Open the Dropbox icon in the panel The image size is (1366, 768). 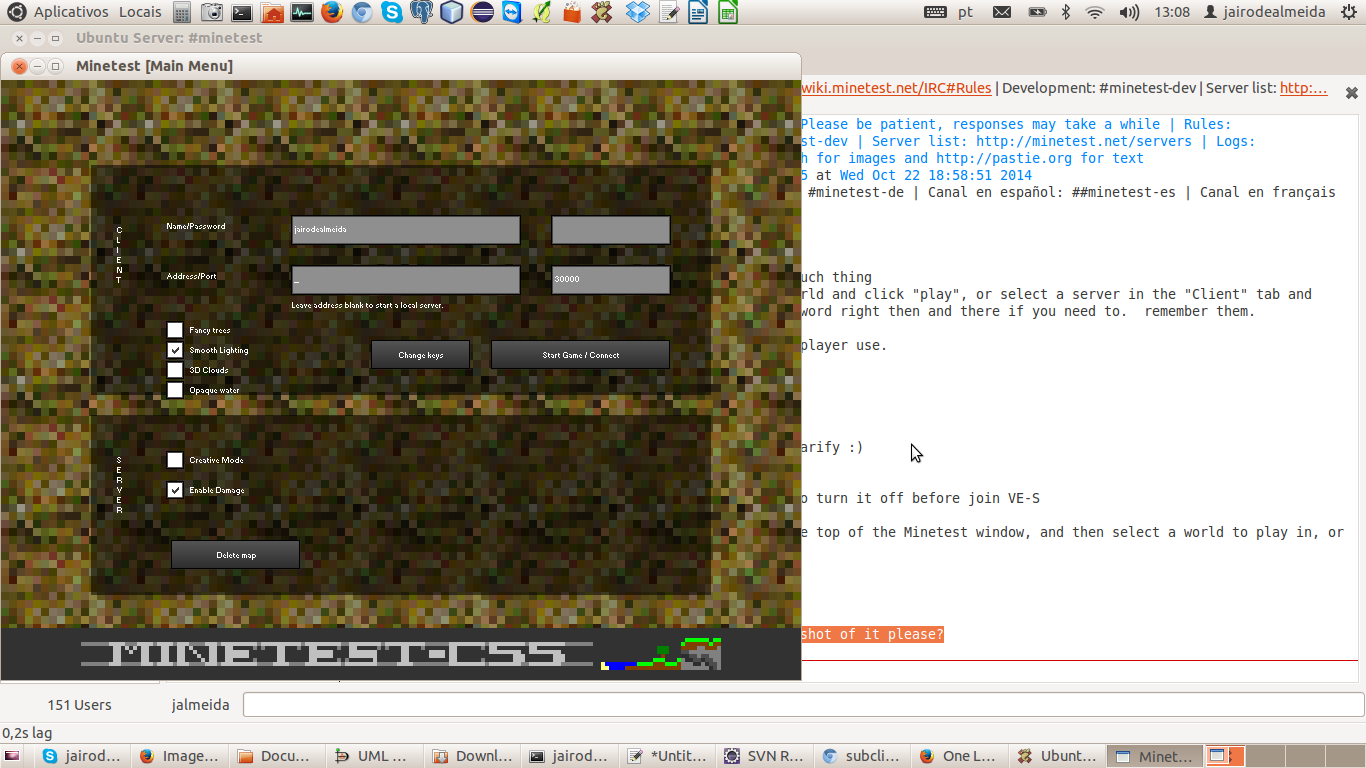coord(637,12)
